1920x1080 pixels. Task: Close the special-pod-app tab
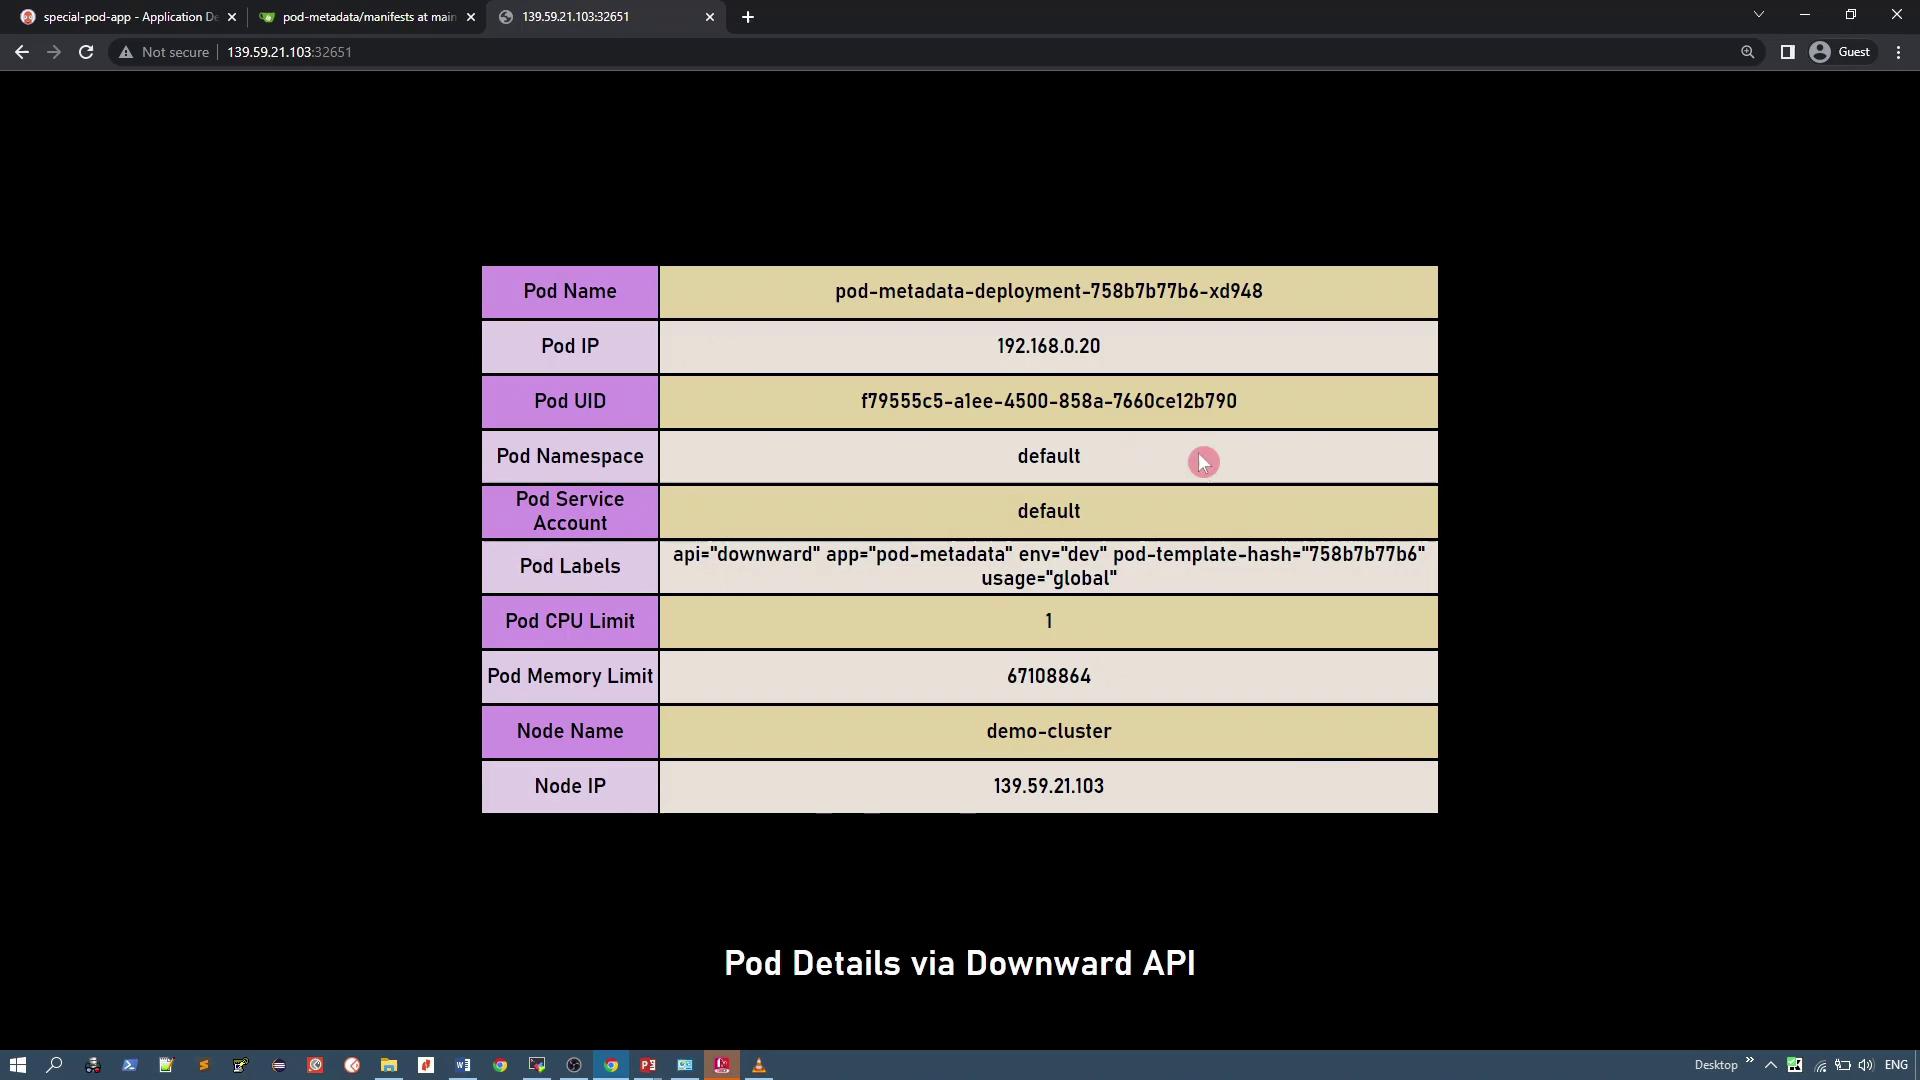(x=232, y=17)
